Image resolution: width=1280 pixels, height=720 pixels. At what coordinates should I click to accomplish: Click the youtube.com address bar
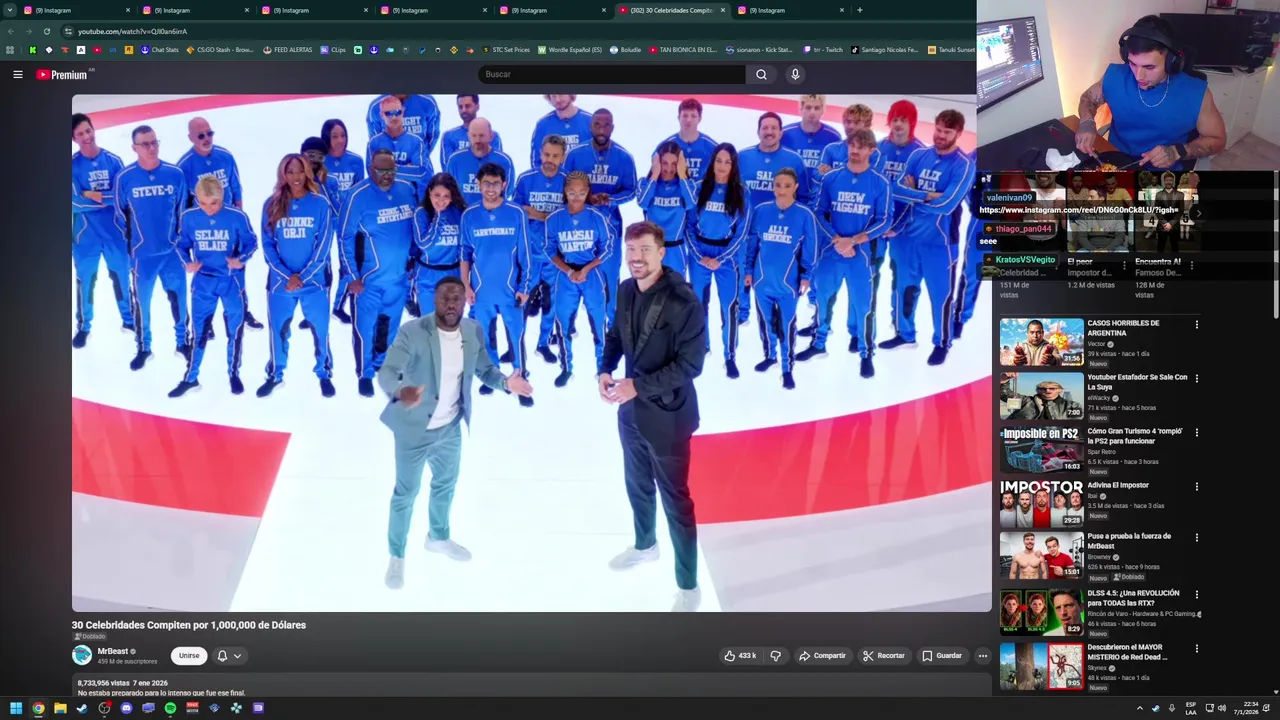515,31
